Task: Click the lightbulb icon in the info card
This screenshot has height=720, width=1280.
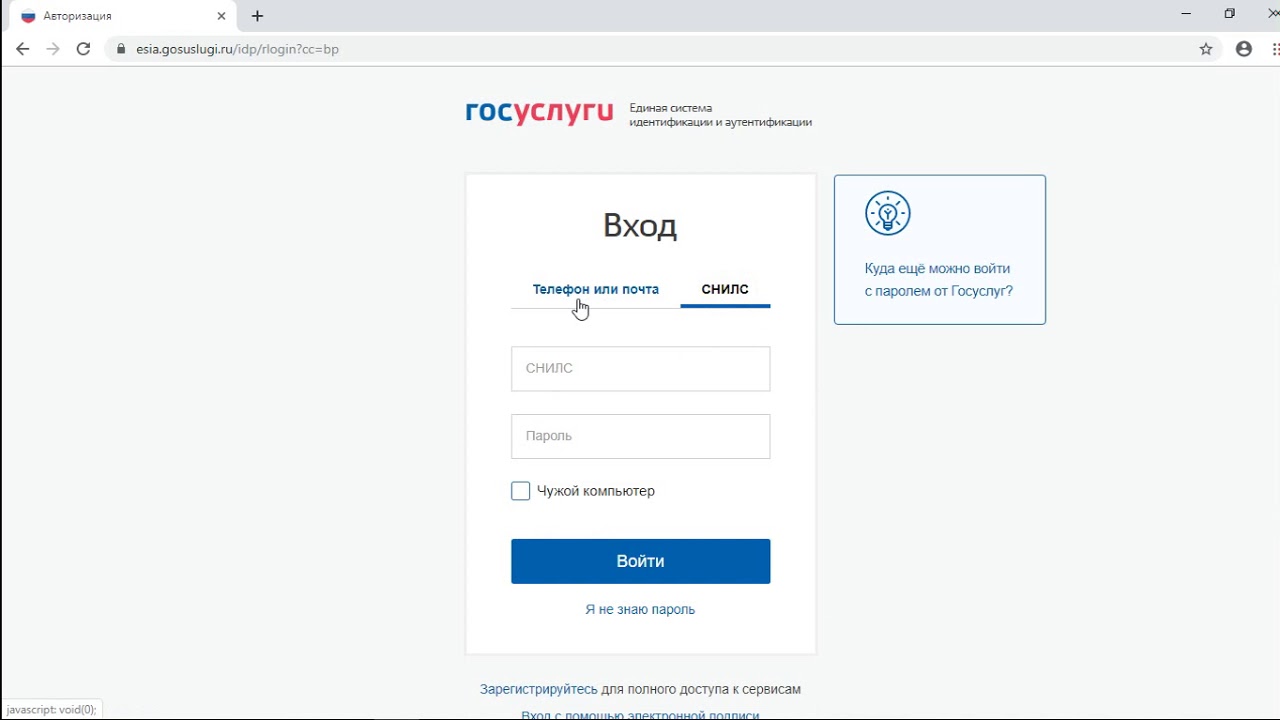Action: pyautogui.click(x=888, y=213)
